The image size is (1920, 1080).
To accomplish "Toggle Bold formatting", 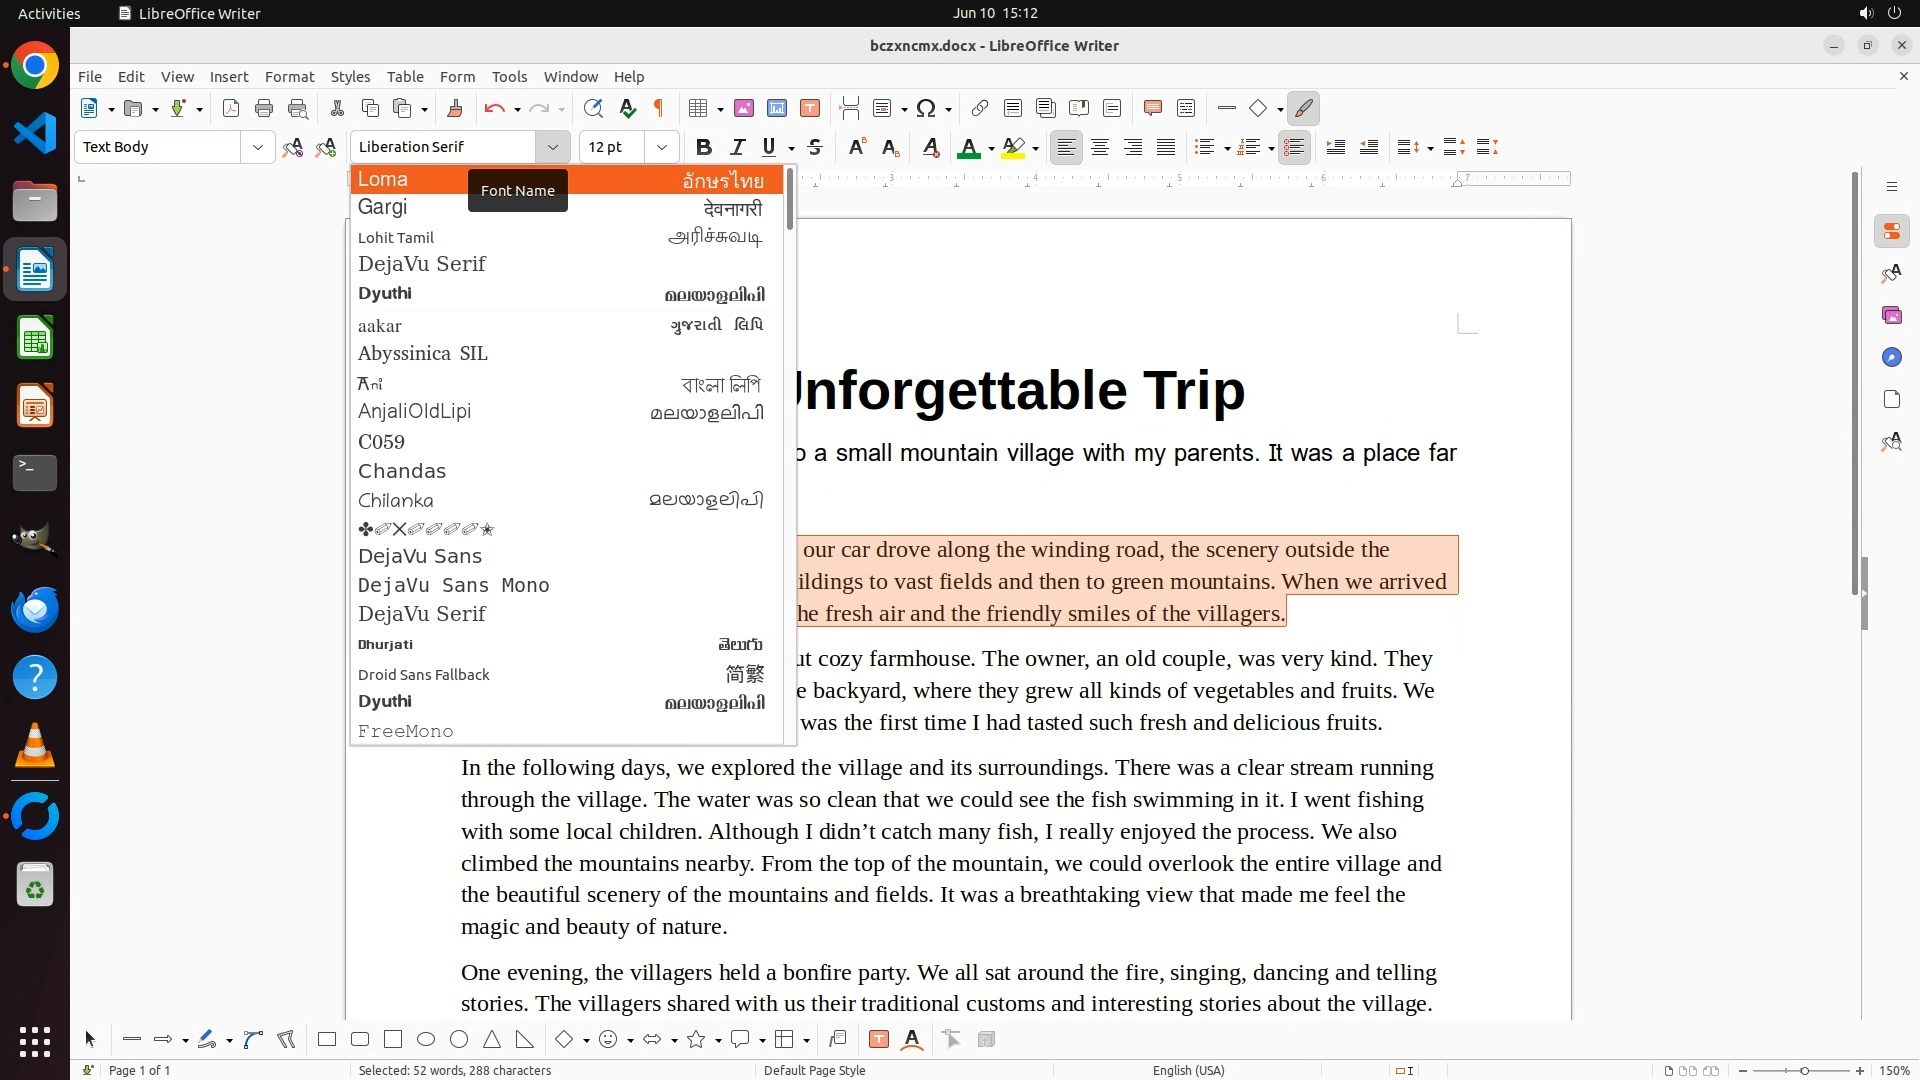I will click(x=703, y=147).
